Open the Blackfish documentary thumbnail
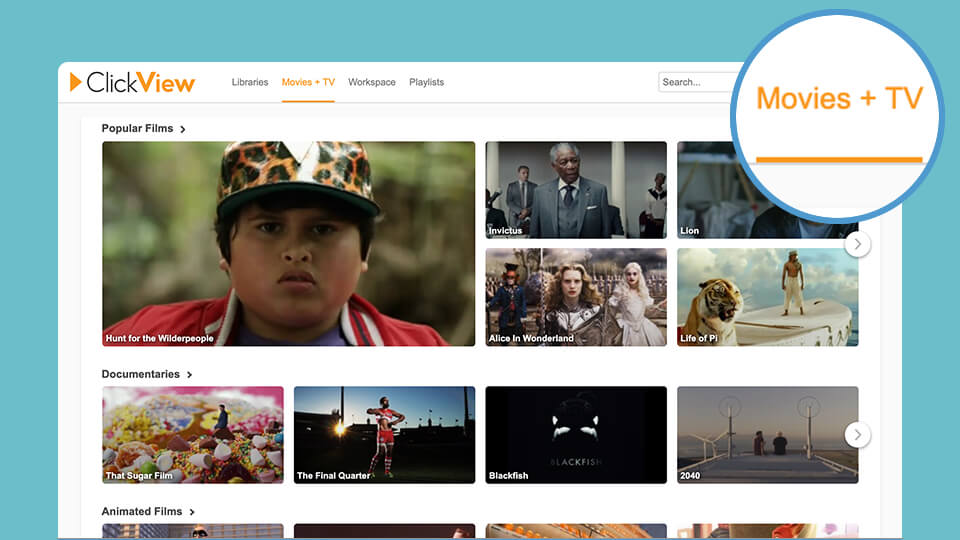 575,434
